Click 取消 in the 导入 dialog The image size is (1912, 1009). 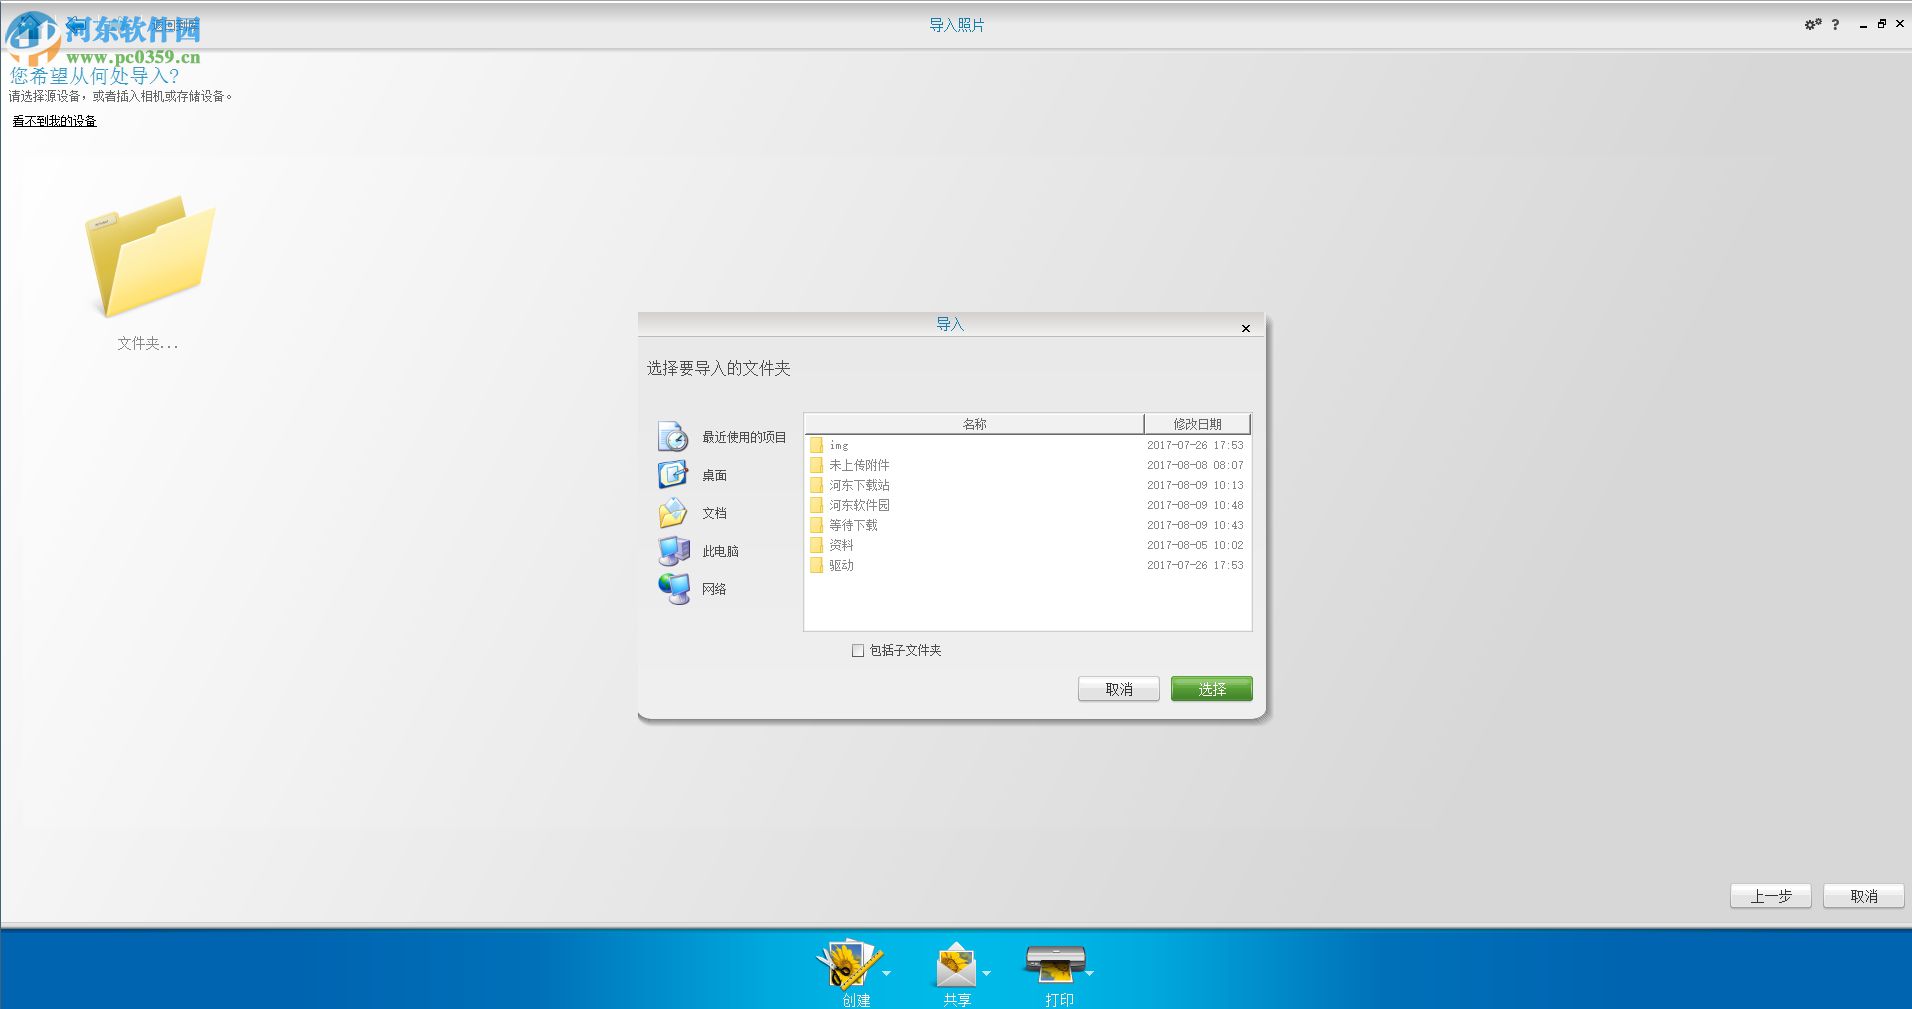click(x=1119, y=689)
